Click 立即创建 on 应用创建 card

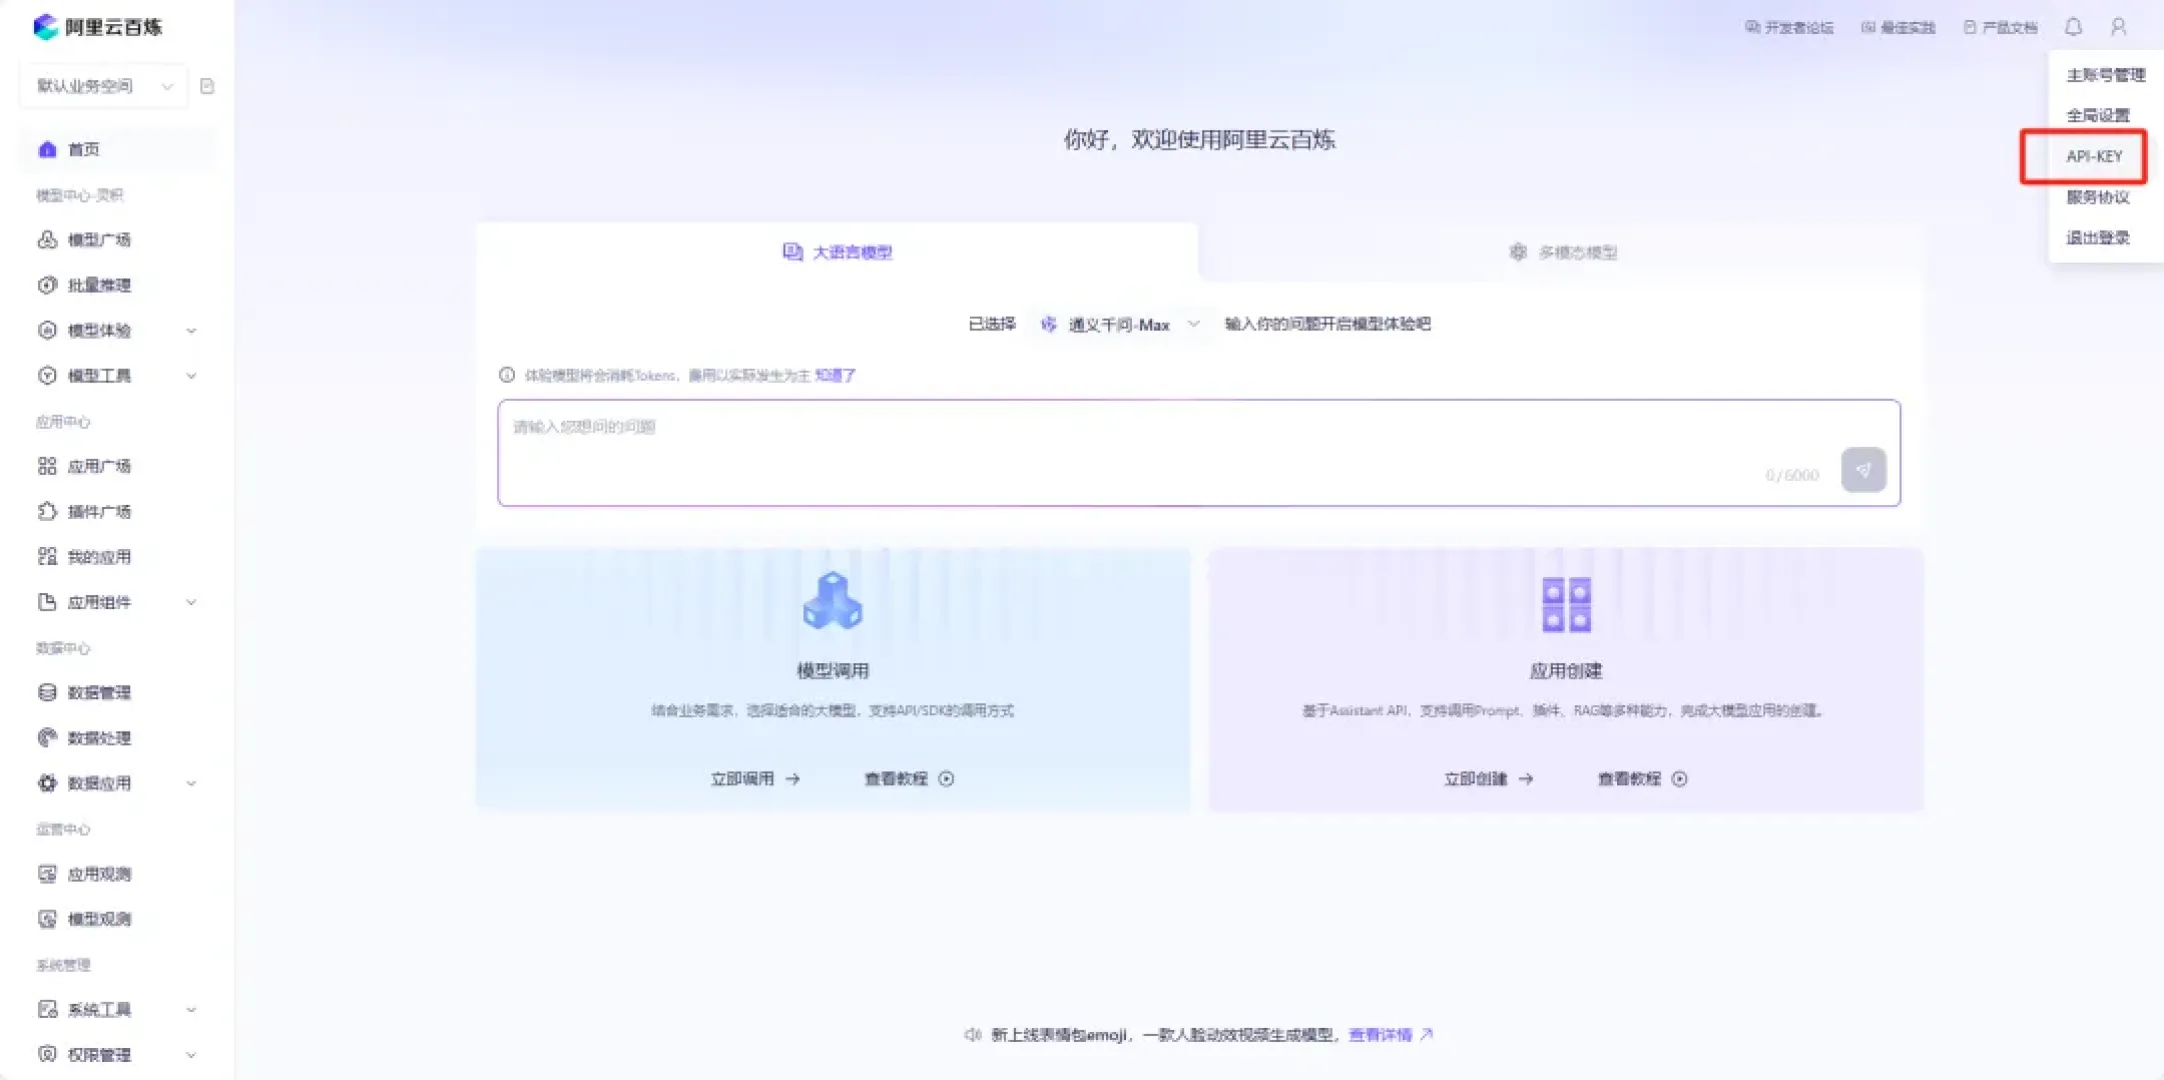click(1488, 779)
